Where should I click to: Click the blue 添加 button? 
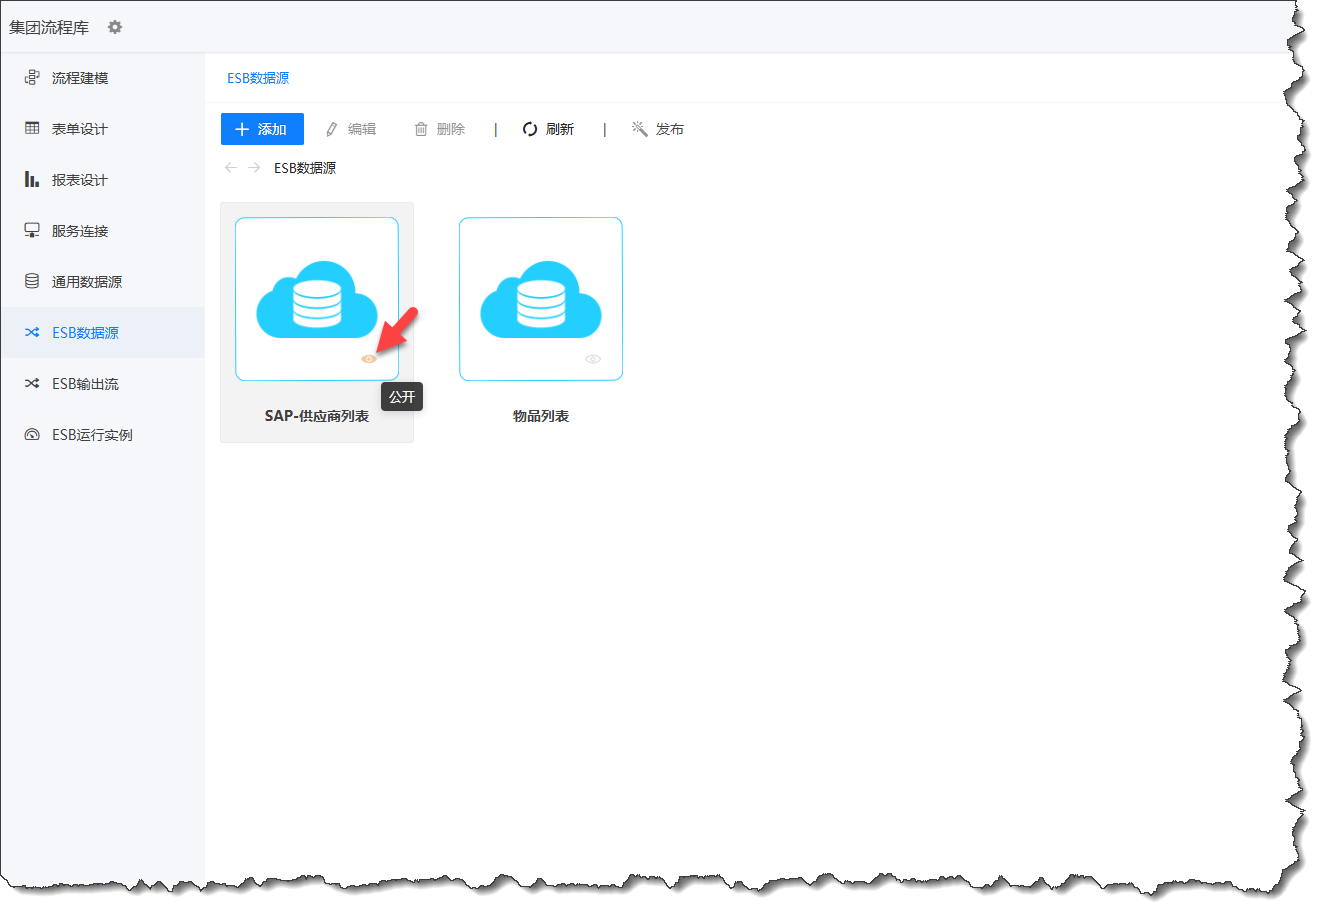click(x=262, y=129)
